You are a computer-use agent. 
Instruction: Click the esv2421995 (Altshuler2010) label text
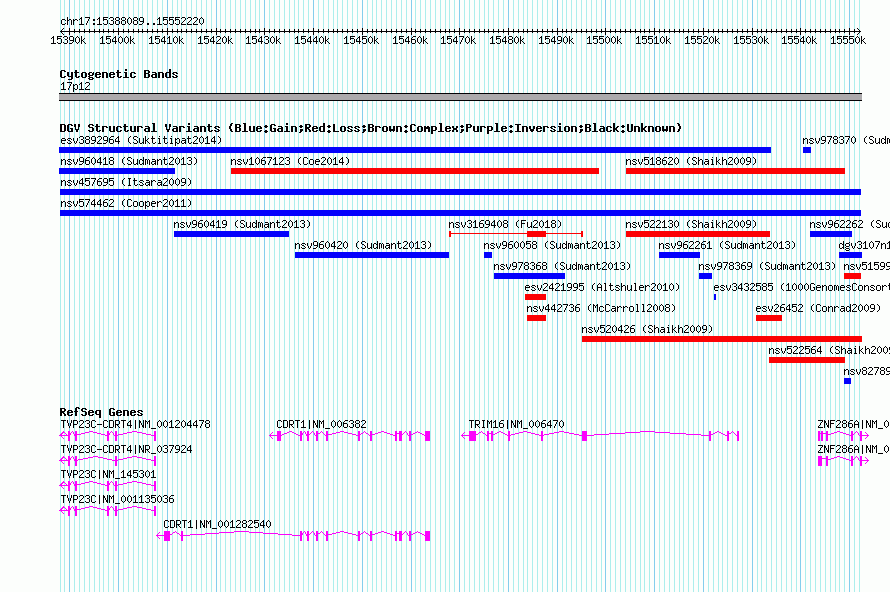(602, 287)
